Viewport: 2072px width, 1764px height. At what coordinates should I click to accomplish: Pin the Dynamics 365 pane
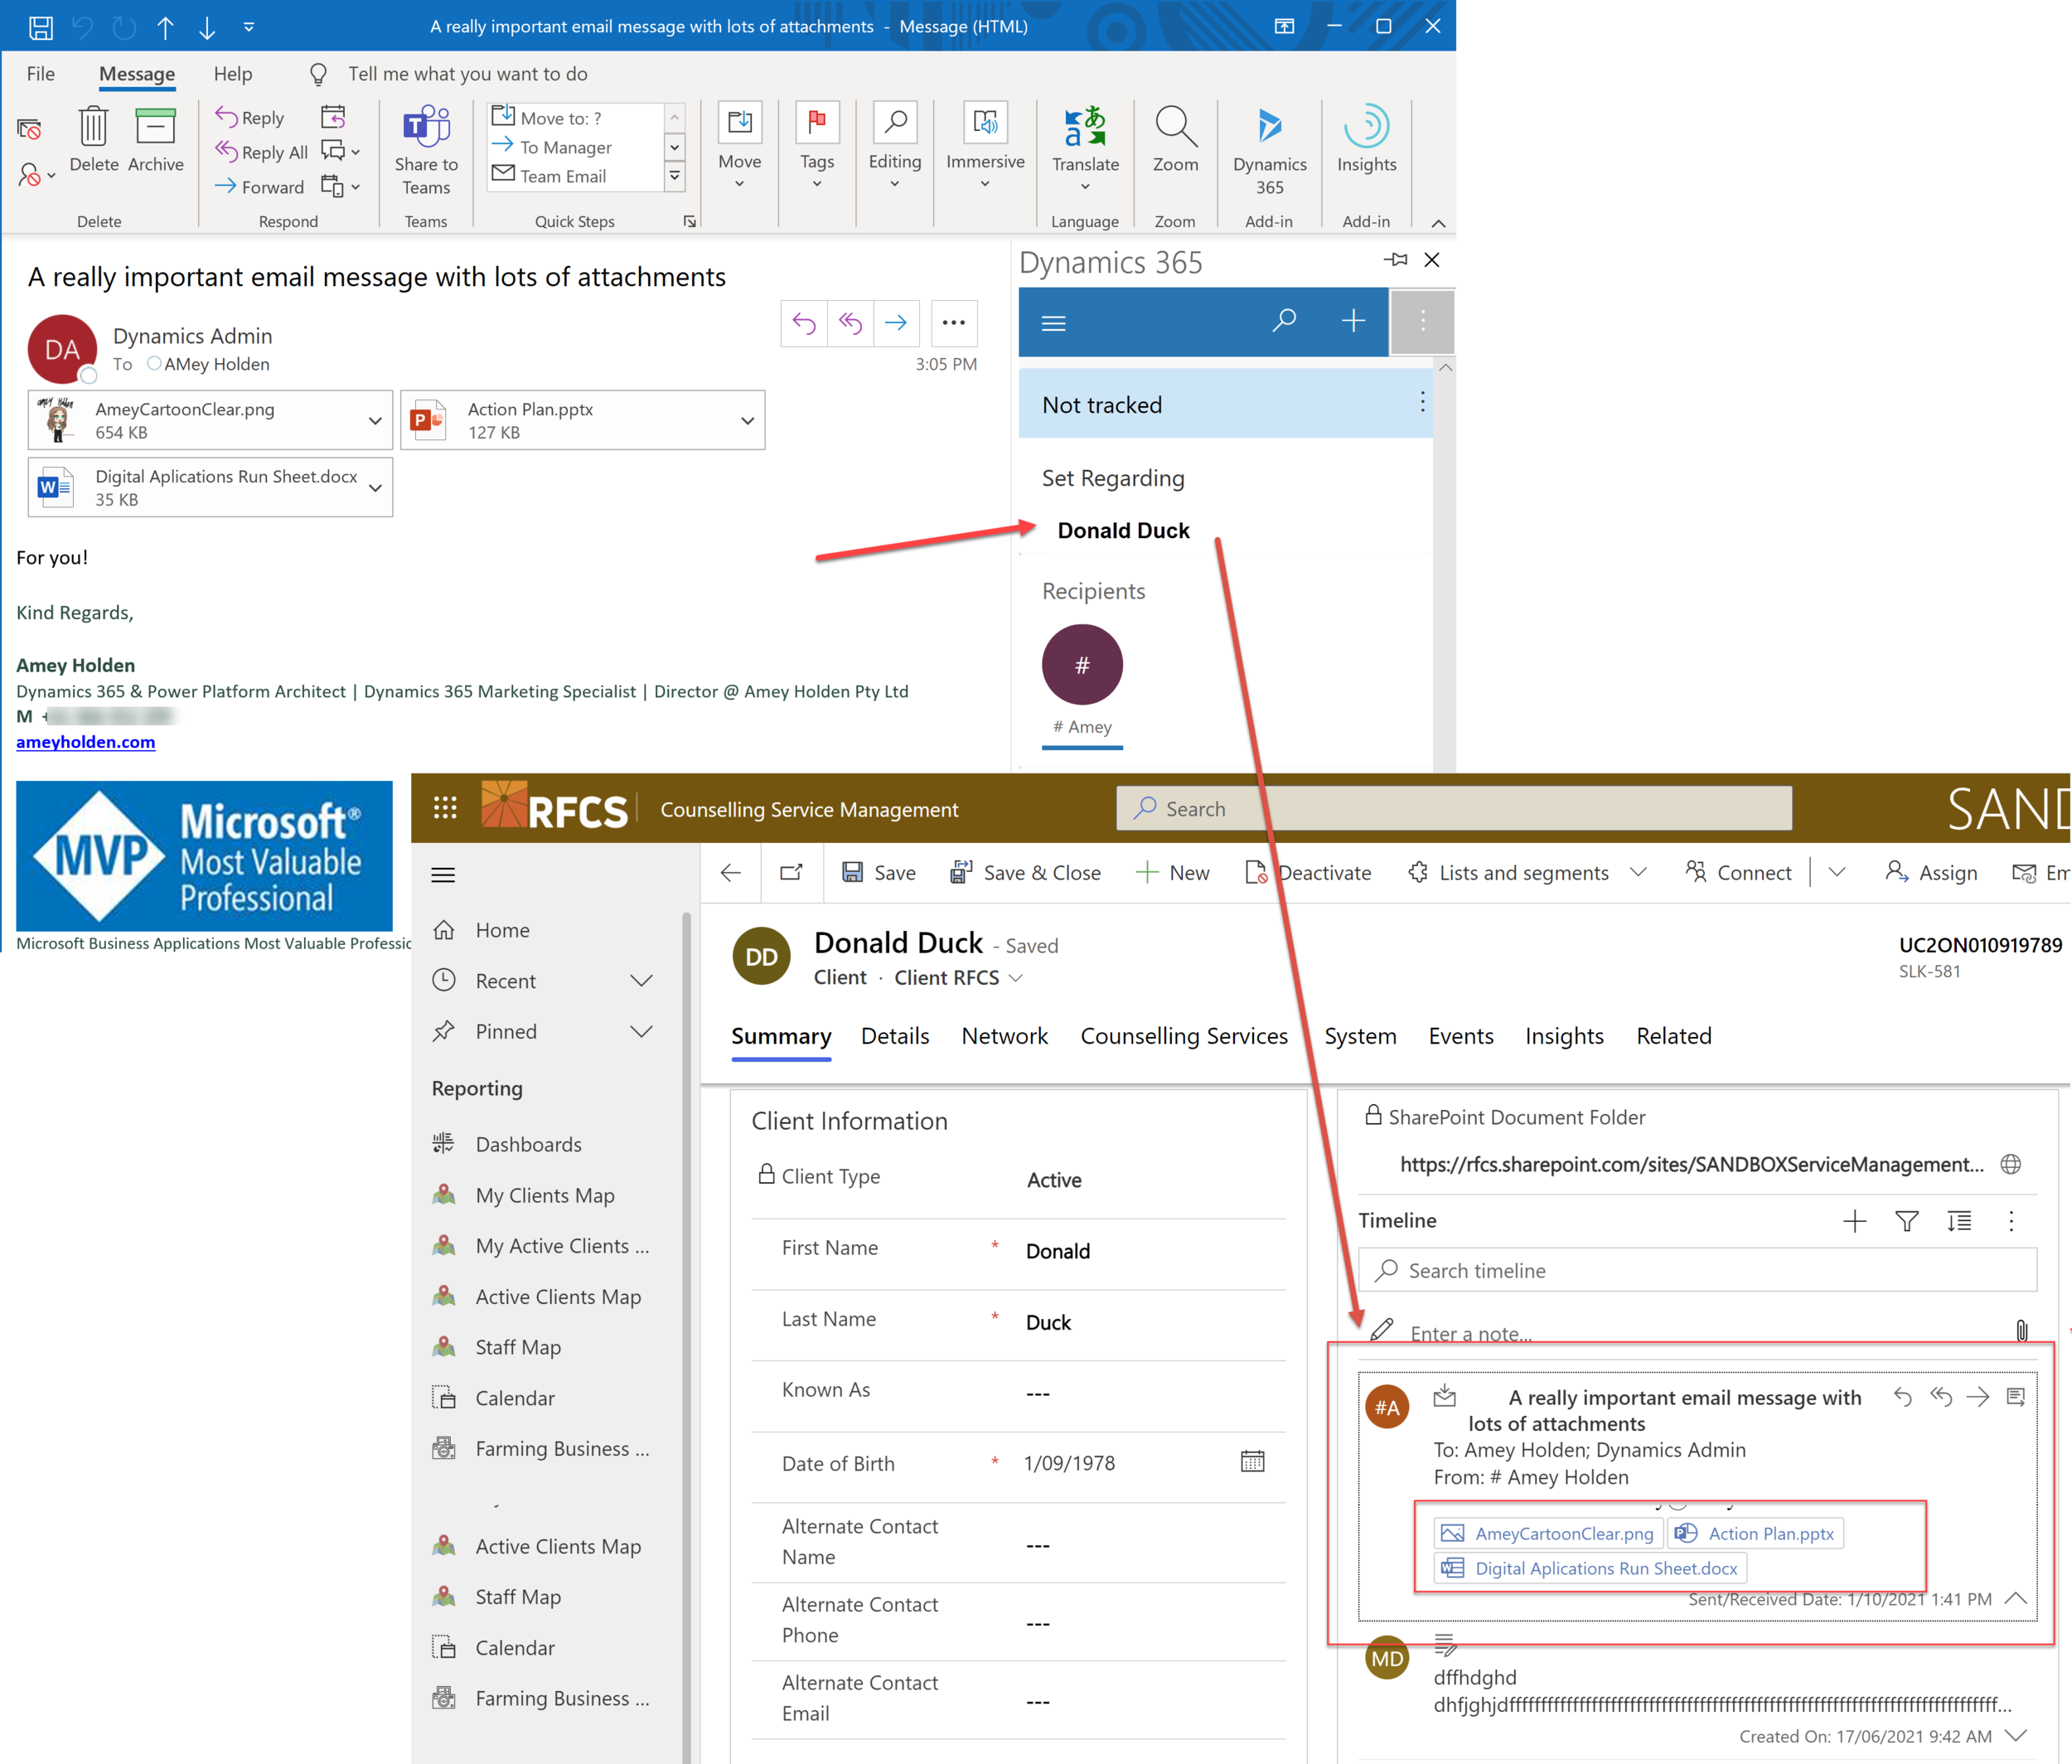[1395, 260]
